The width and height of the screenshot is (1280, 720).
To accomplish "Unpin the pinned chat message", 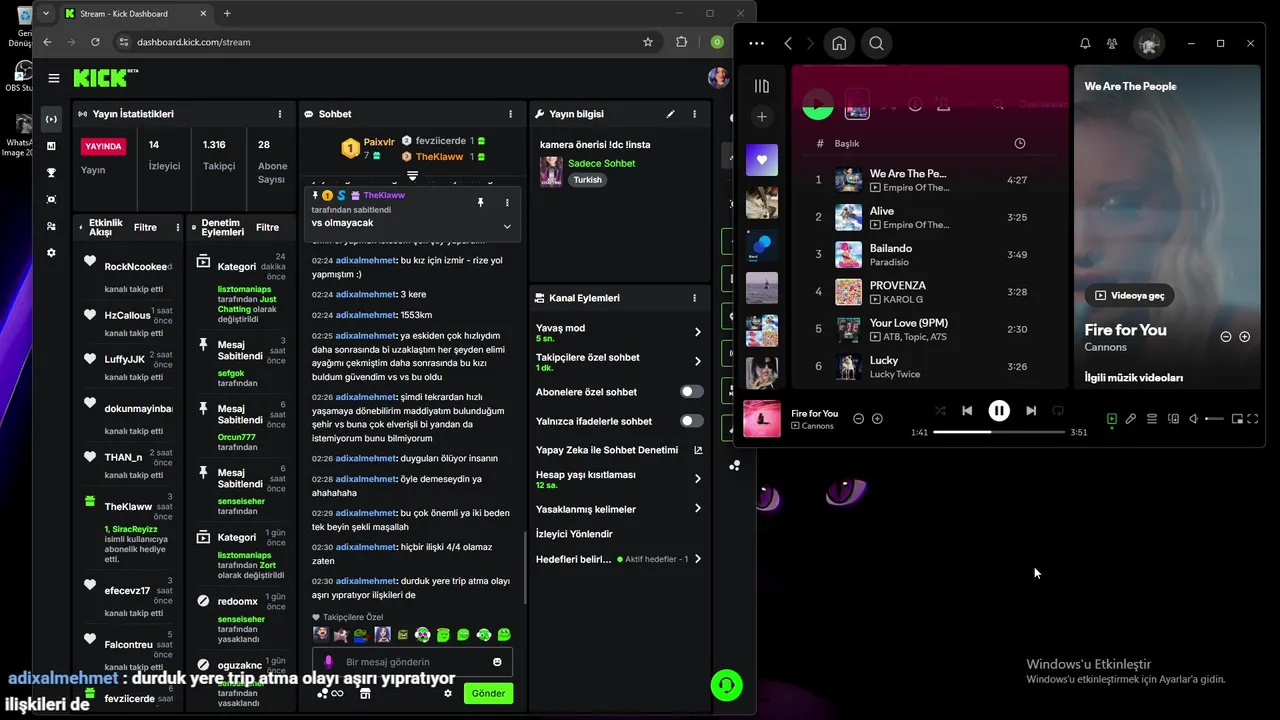I will coord(481,202).
